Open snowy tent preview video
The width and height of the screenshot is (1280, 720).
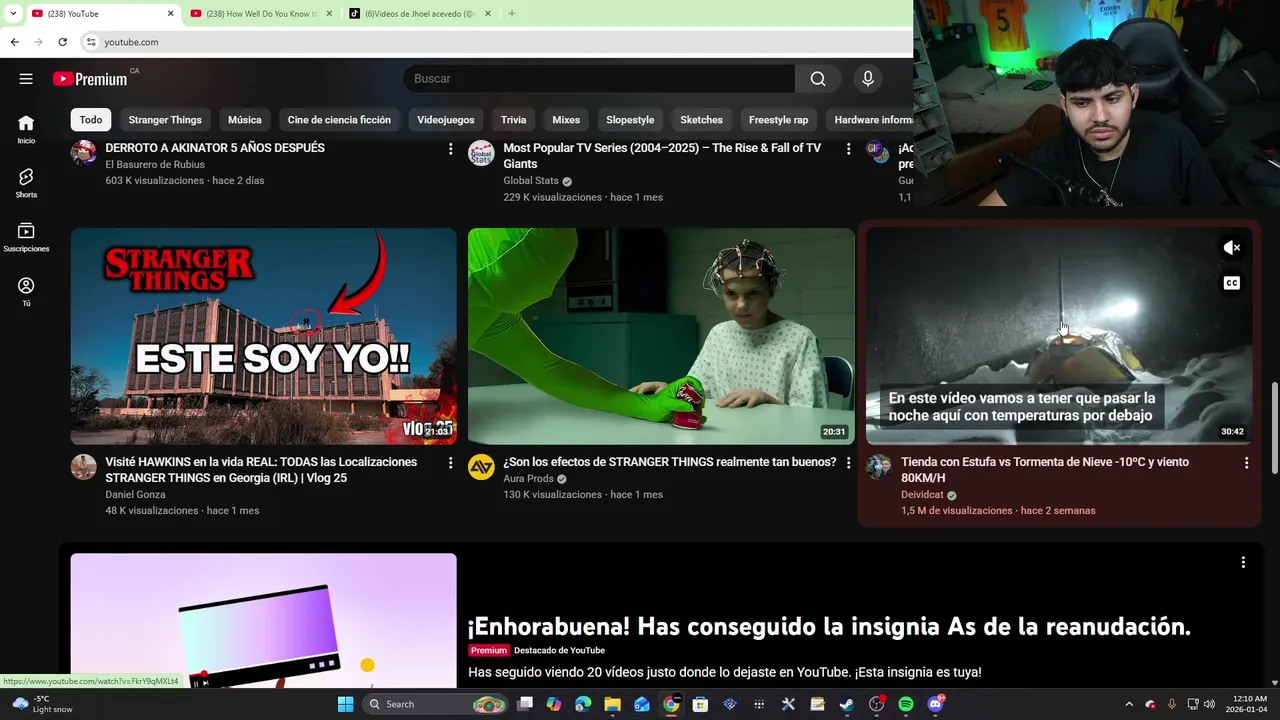pos(1059,336)
